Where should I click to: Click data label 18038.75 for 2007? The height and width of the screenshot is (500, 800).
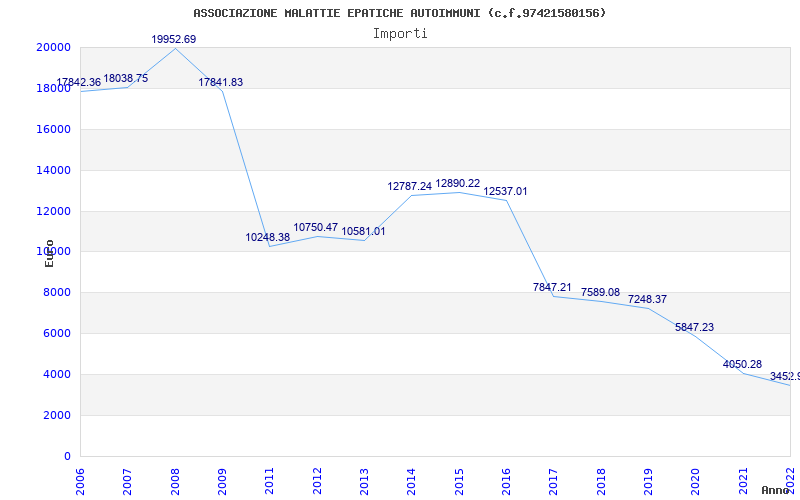coord(126,79)
